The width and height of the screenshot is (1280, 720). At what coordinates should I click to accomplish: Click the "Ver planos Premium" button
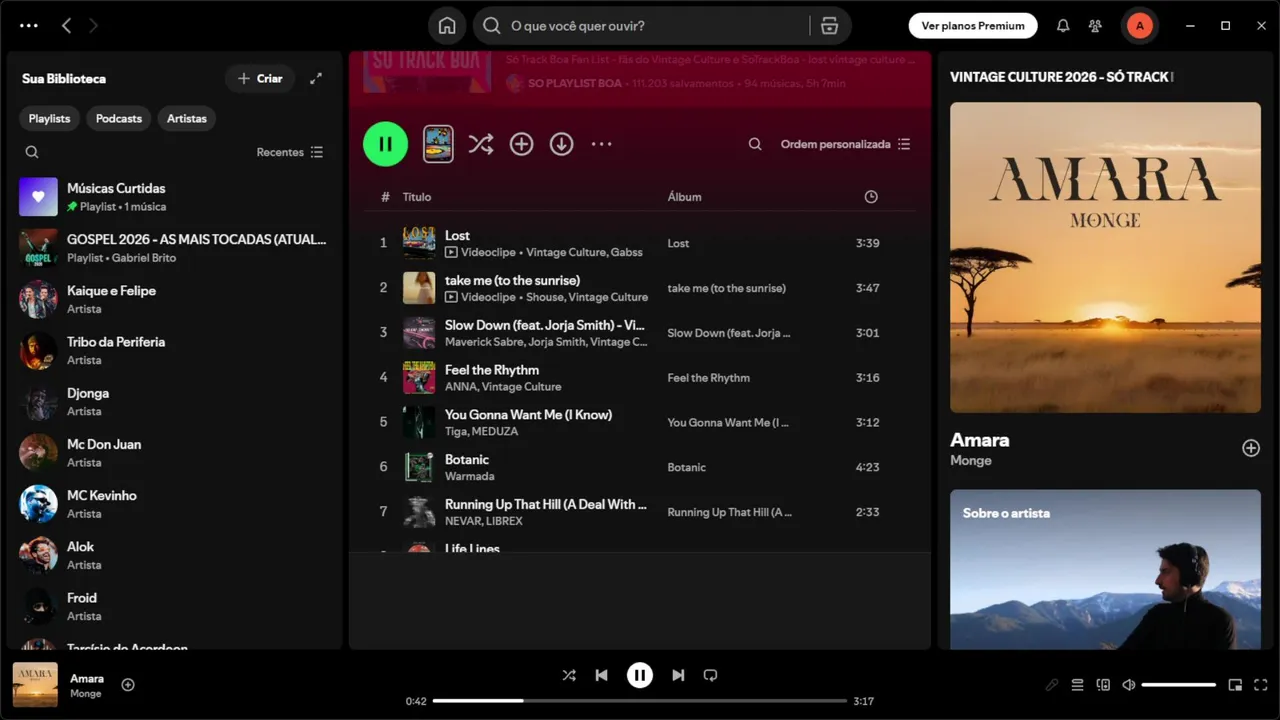[x=973, y=26]
